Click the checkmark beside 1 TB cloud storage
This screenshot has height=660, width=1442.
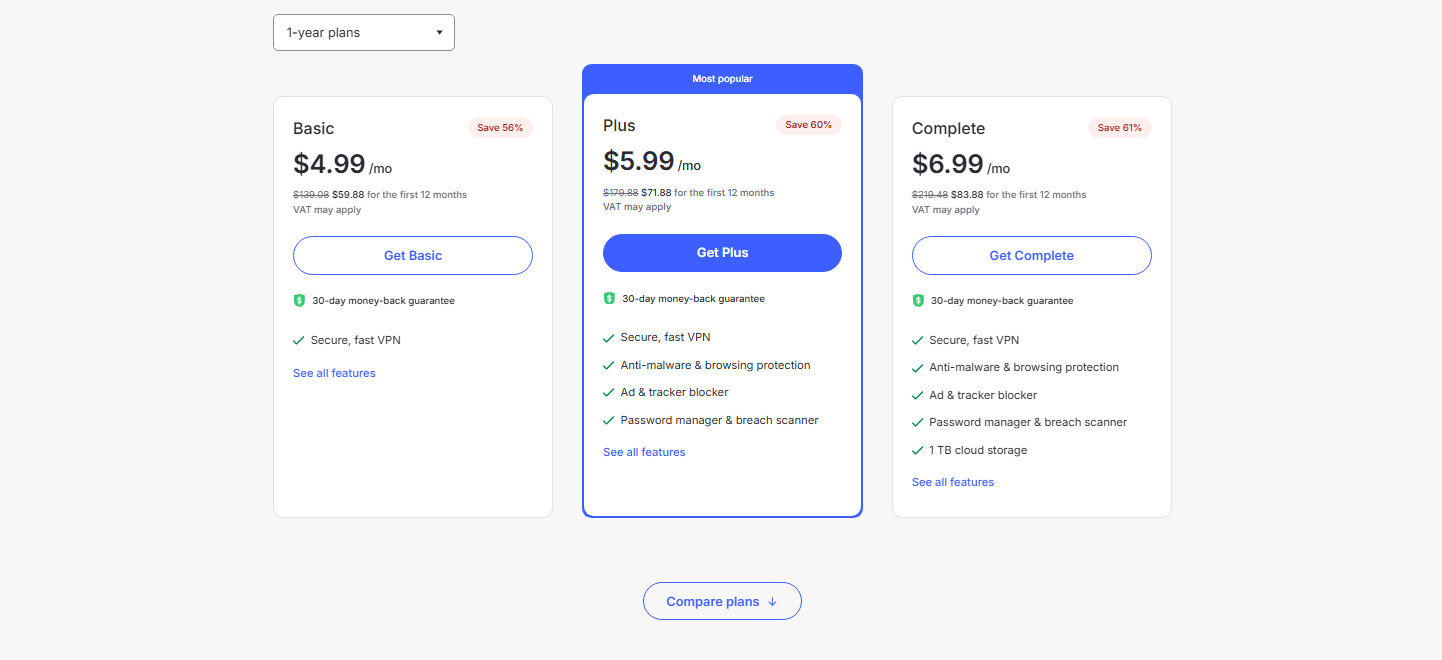918,451
